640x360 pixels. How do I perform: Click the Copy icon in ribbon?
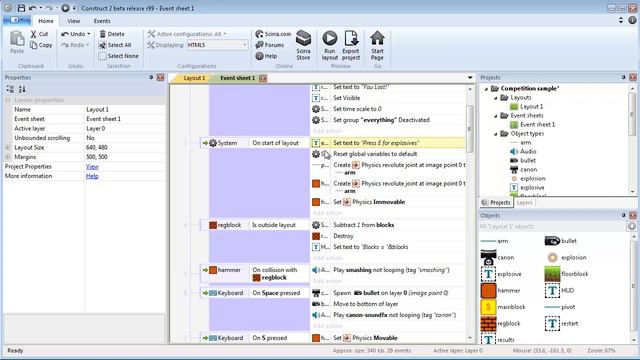point(33,45)
